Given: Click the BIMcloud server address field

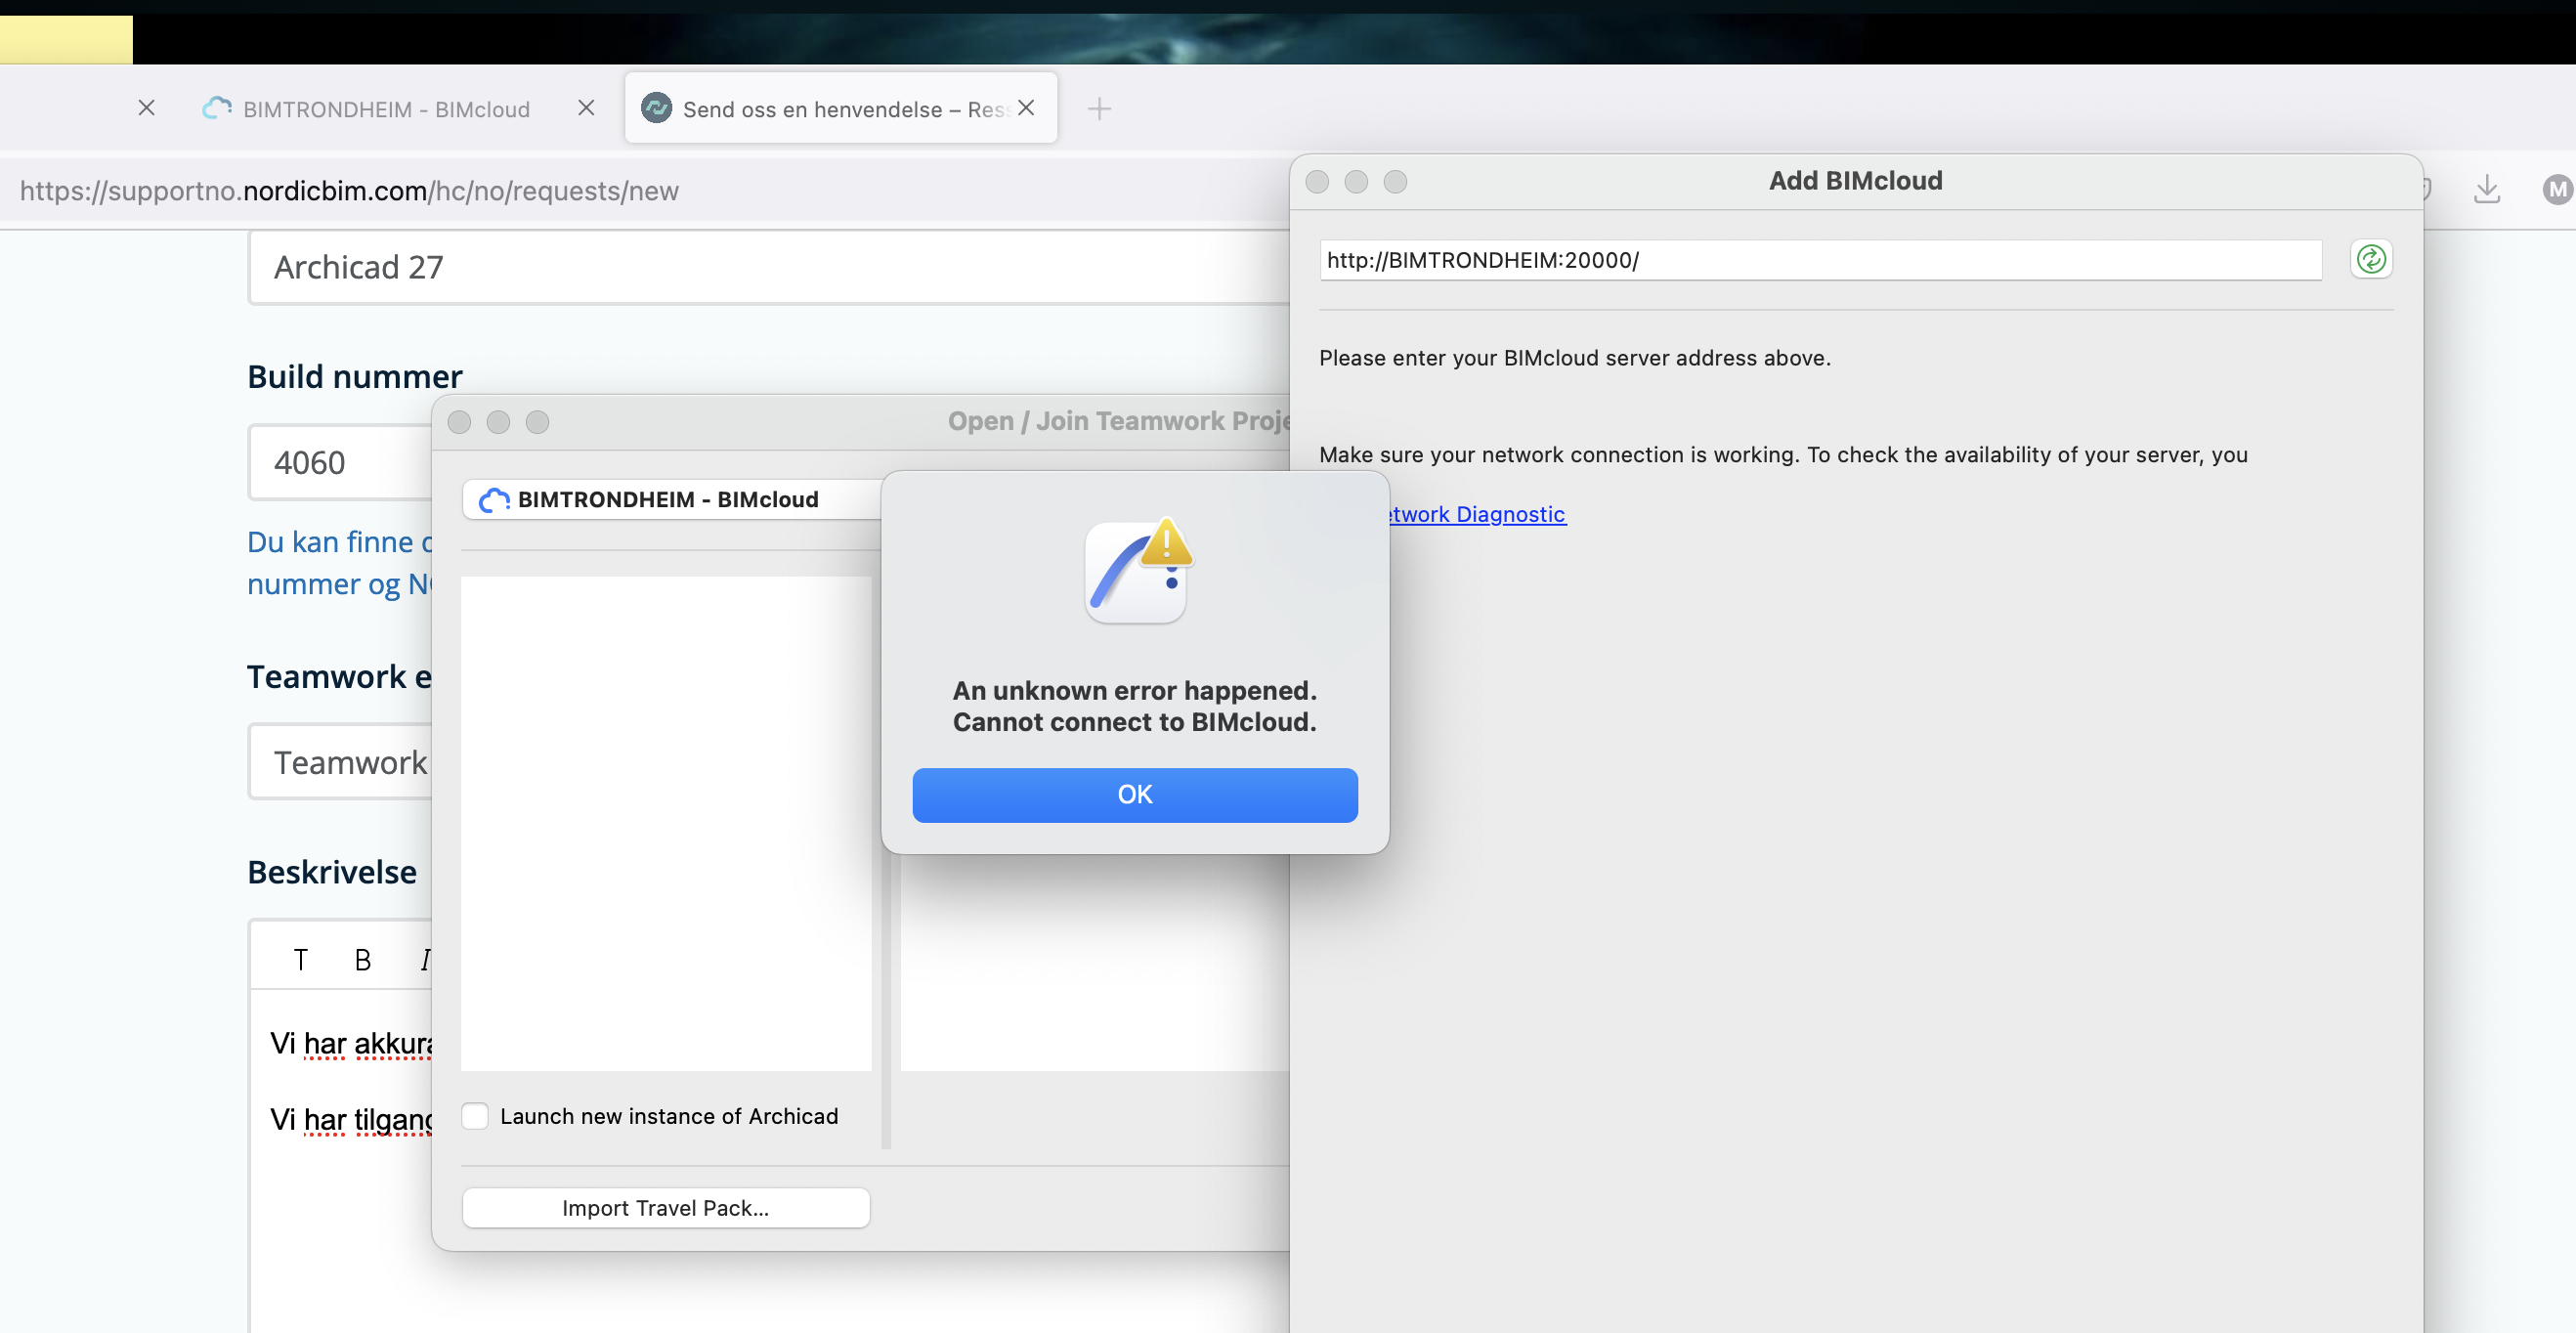Looking at the screenshot, I should (x=1820, y=260).
